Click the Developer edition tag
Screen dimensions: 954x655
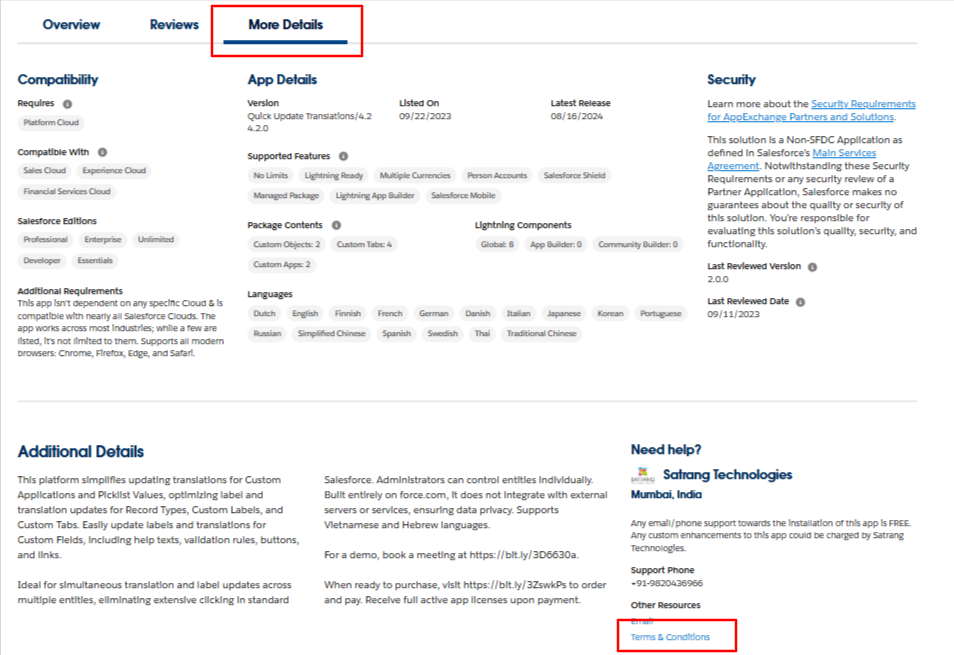click(x=42, y=260)
